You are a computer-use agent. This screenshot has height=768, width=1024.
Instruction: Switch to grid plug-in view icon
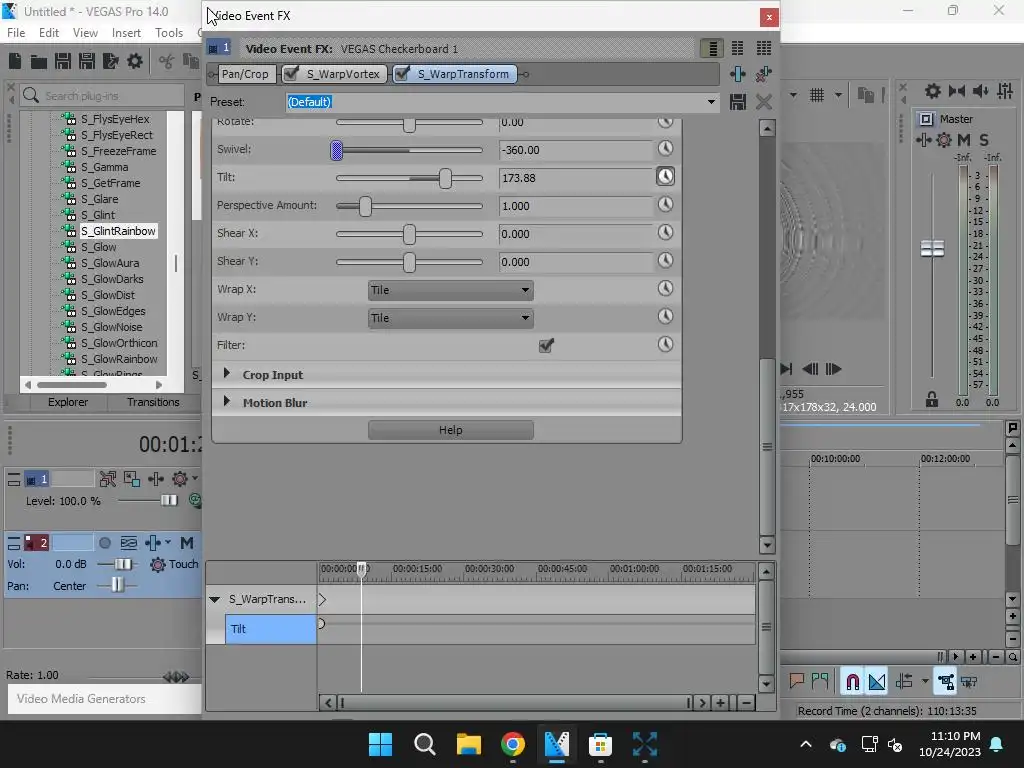click(x=763, y=48)
